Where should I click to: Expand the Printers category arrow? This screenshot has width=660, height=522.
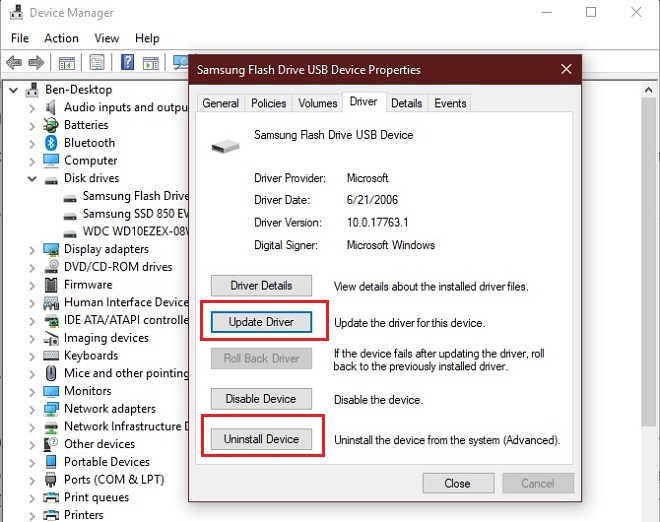click(32, 515)
